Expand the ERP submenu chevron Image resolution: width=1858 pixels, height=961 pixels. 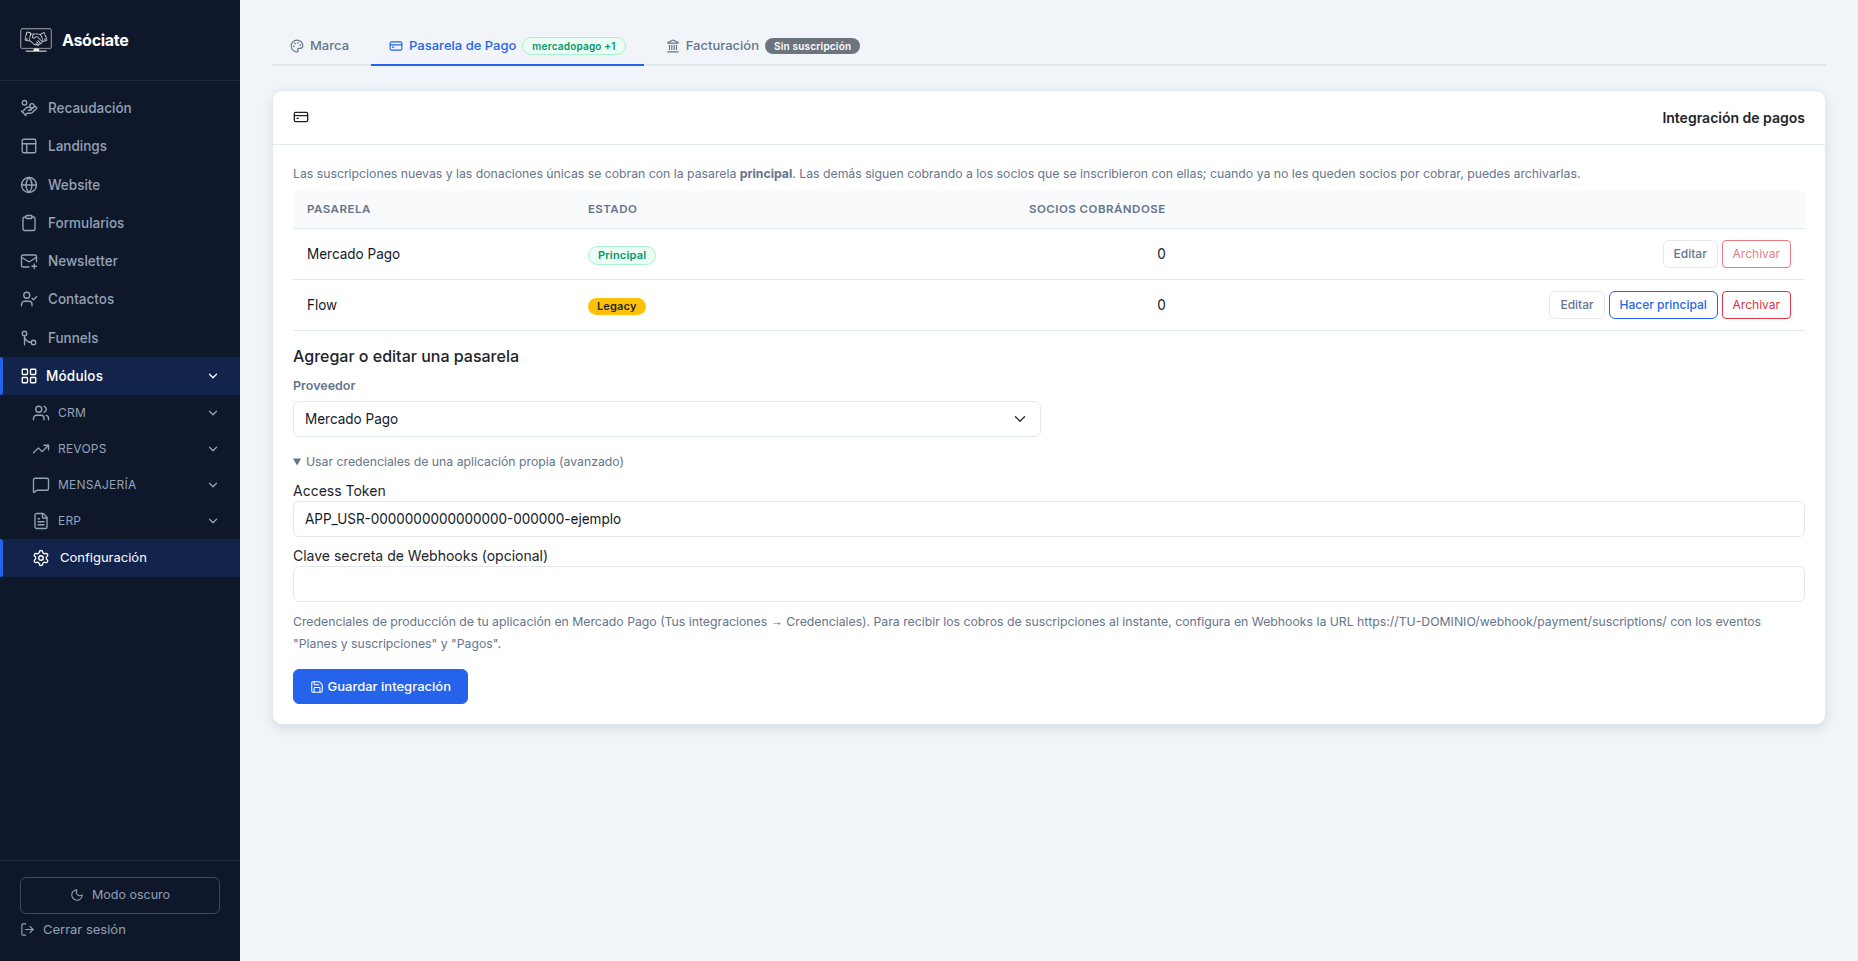[213, 521]
